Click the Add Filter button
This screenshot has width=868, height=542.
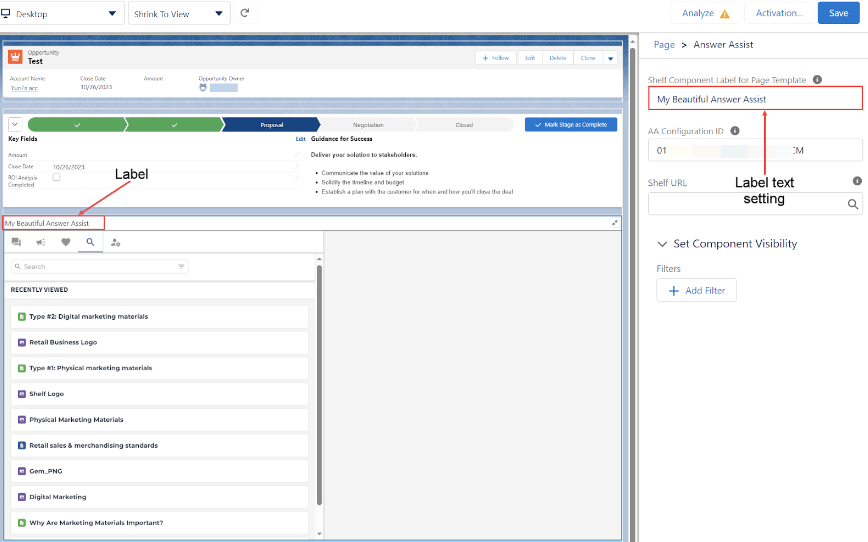point(696,291)
